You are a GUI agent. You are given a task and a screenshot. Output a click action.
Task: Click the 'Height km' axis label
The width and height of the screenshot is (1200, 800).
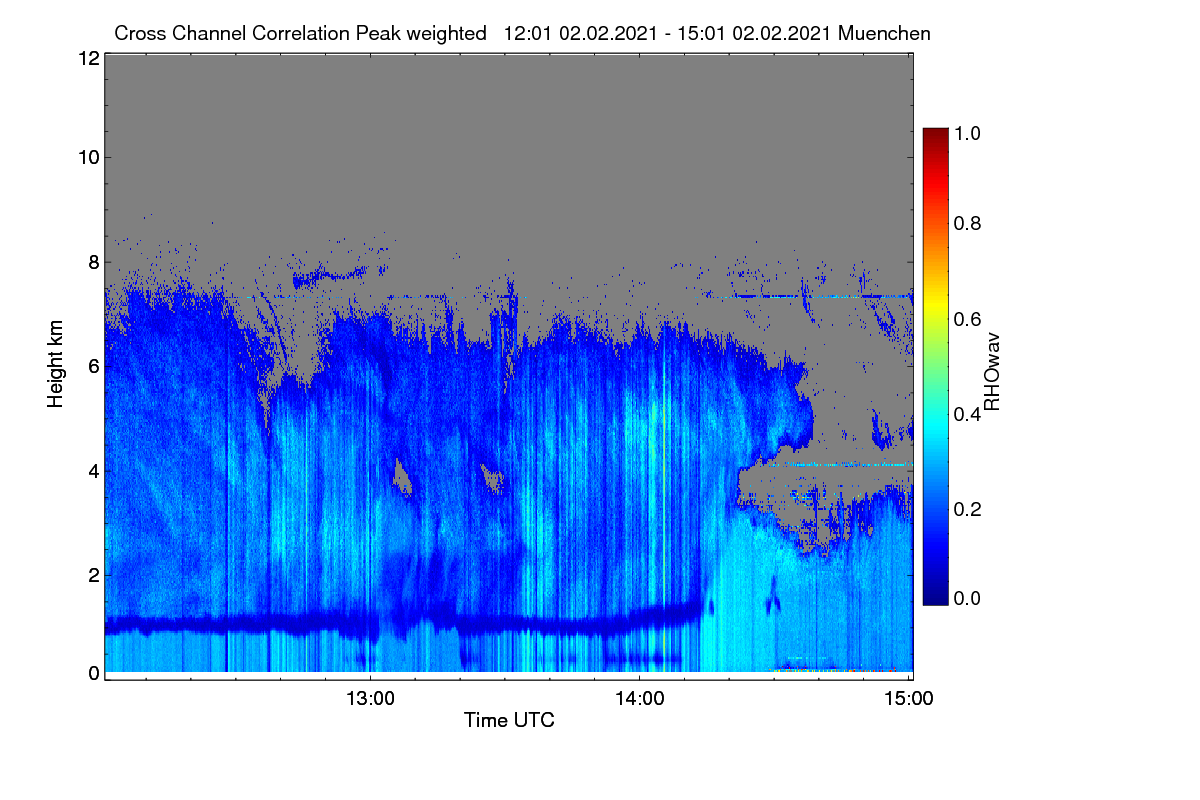56,364
